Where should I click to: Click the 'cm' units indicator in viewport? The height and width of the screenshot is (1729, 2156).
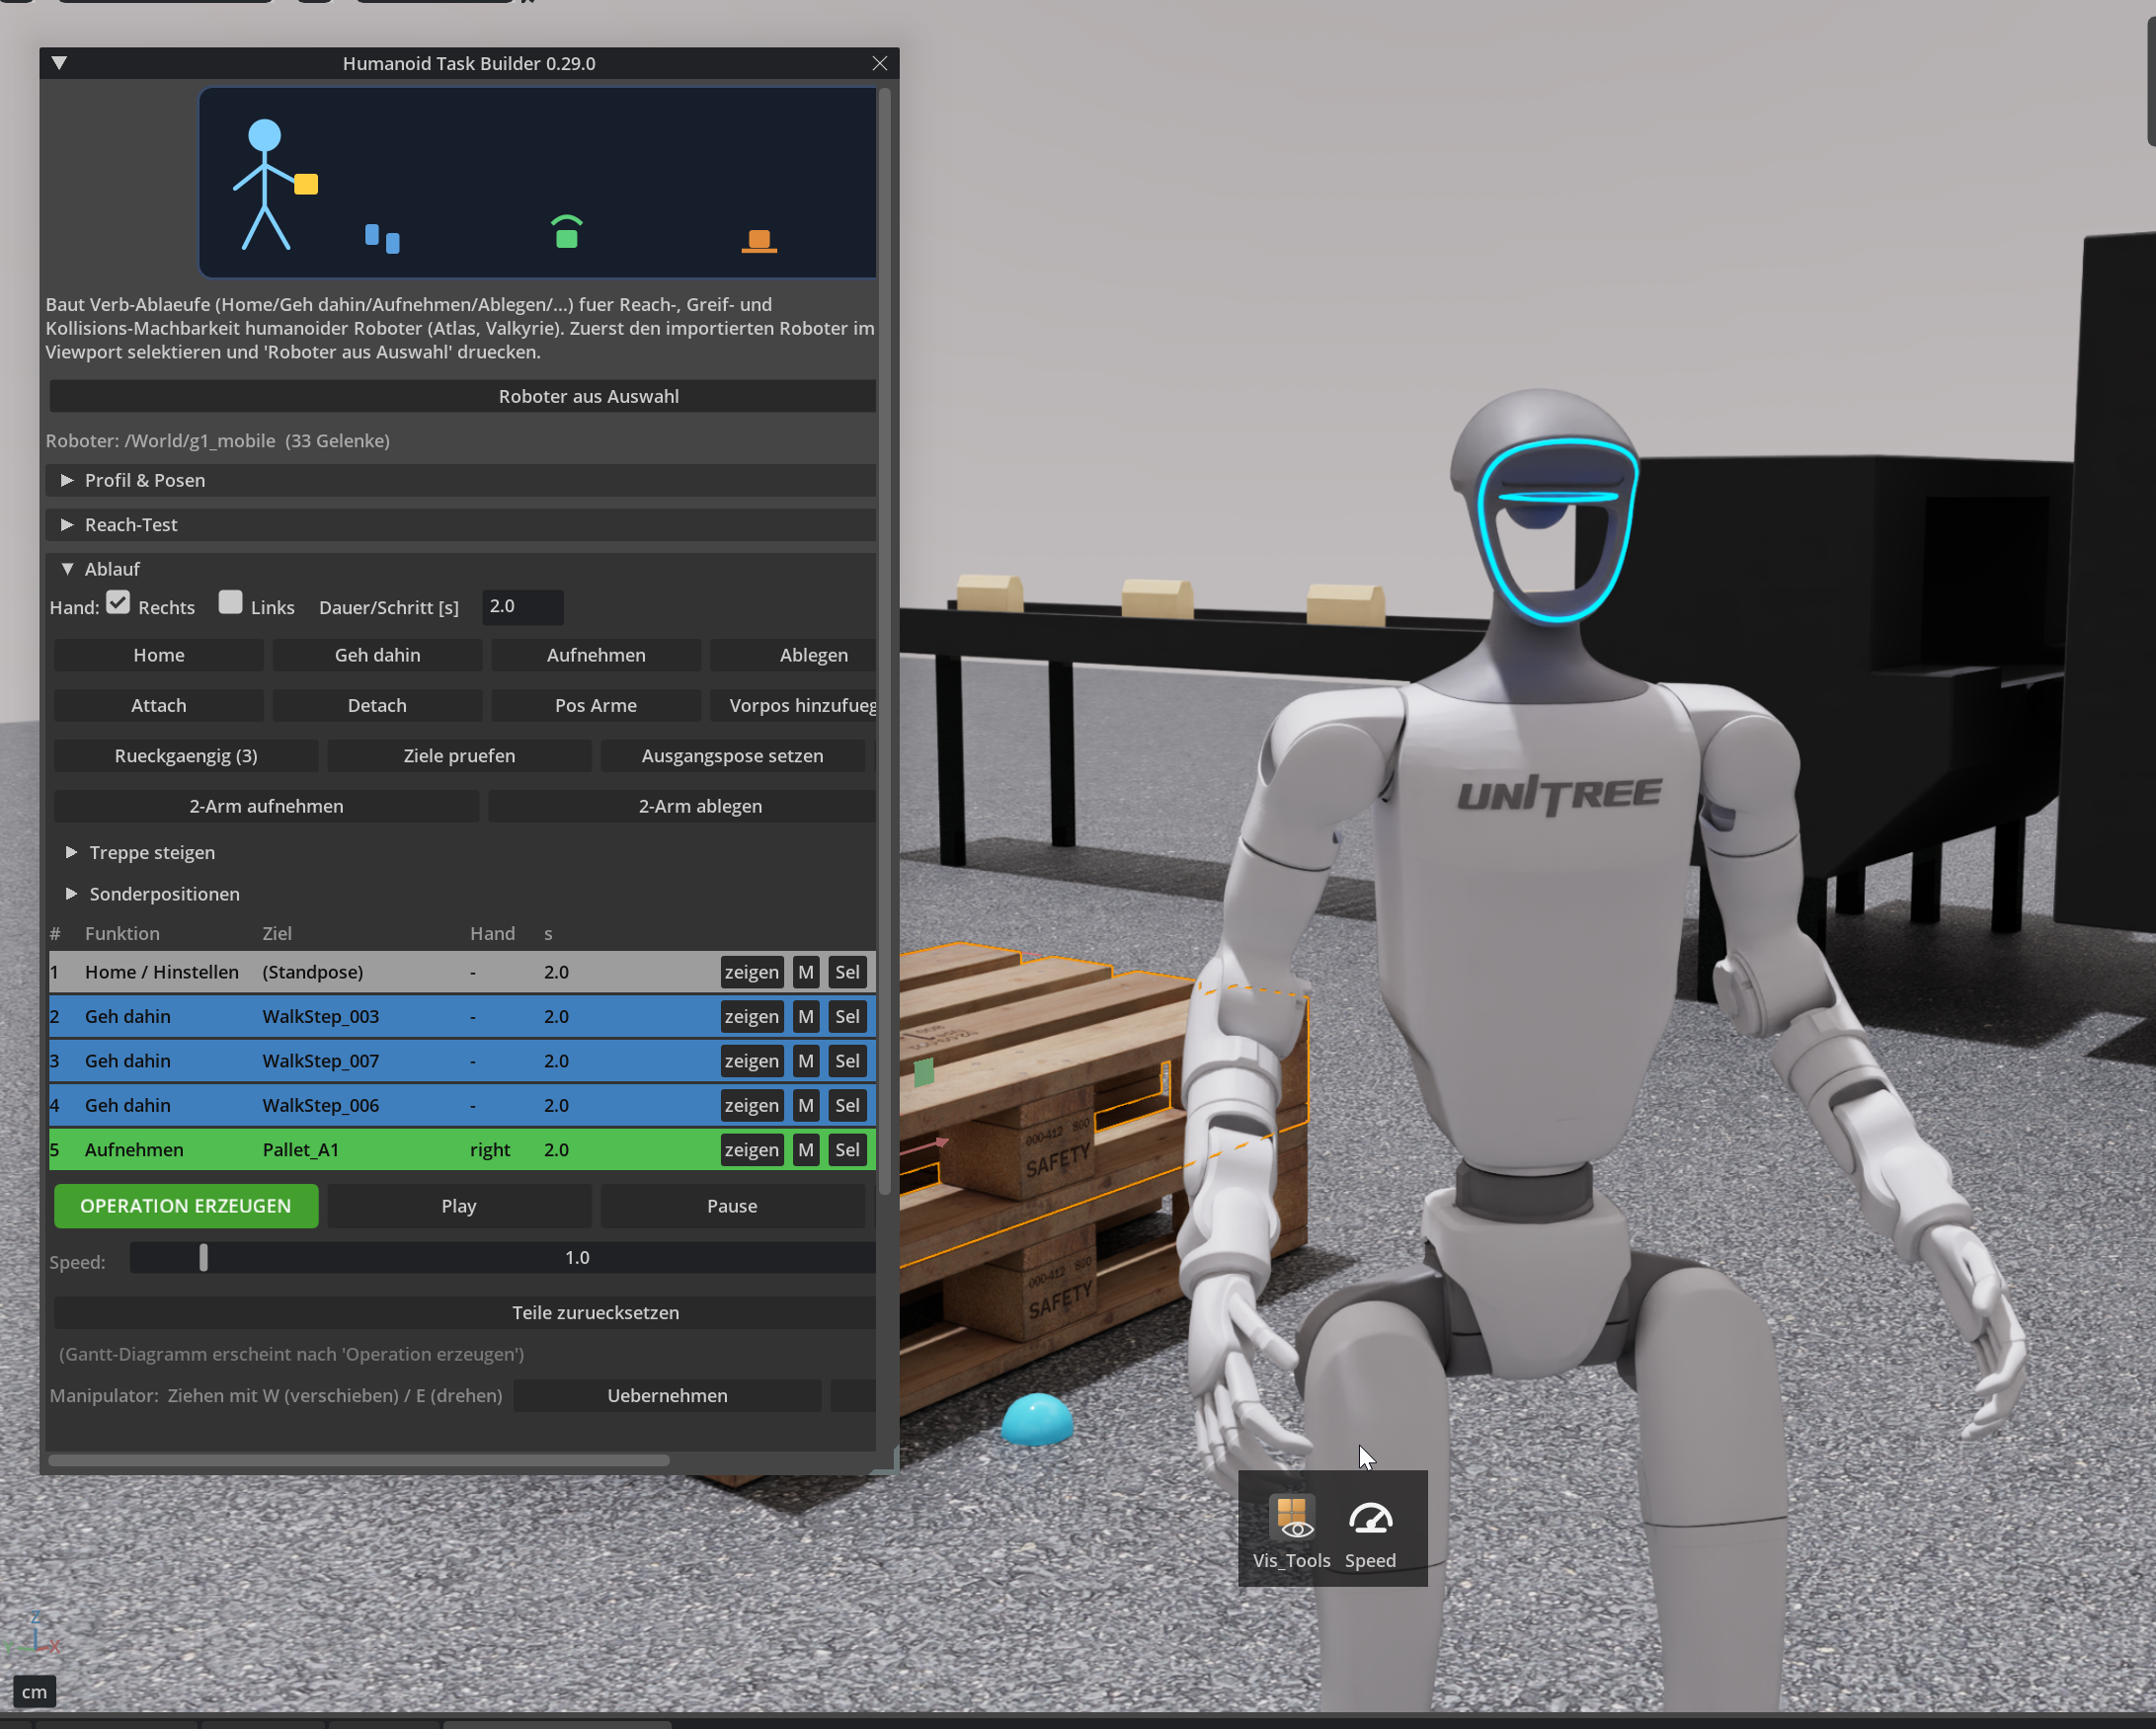[x=34, y=1692]
